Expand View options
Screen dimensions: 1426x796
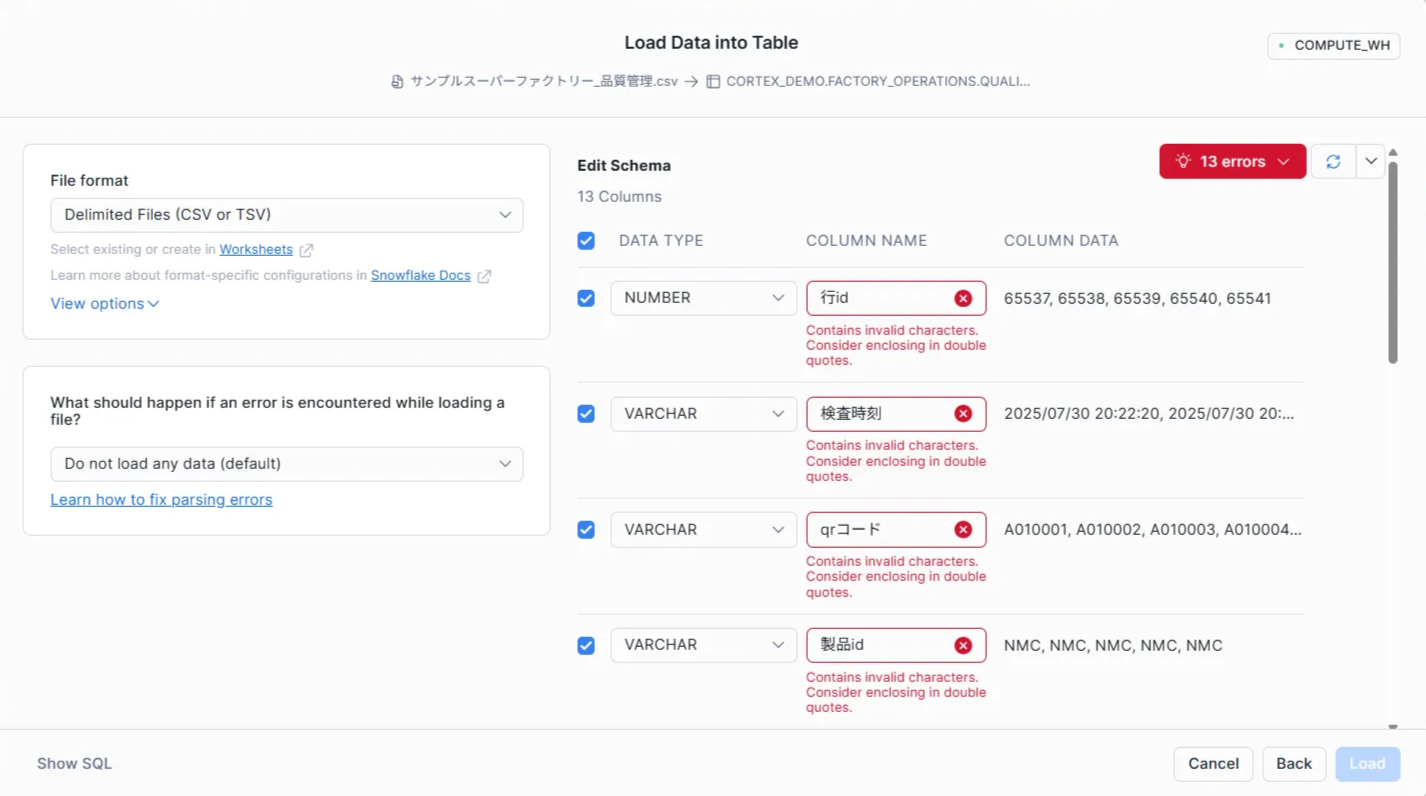pyautogui.click(x=104, y=304)
